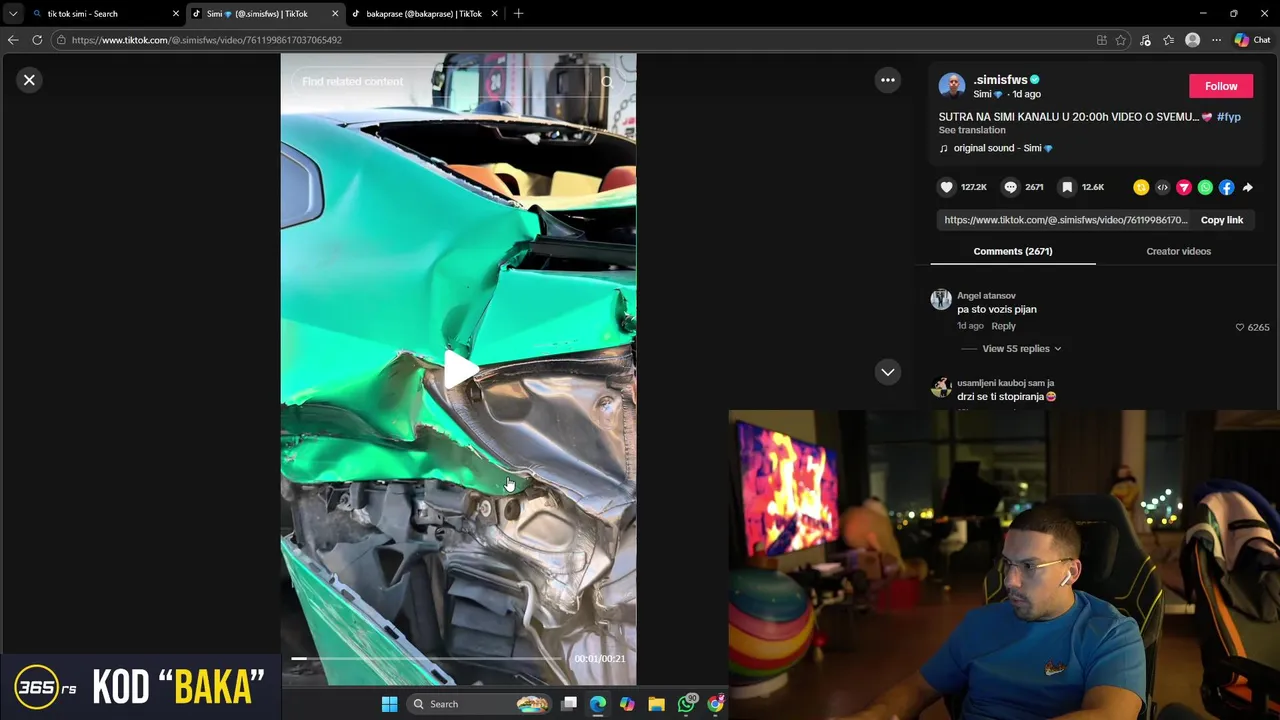Open browser apps icon in address bar

1101,40
